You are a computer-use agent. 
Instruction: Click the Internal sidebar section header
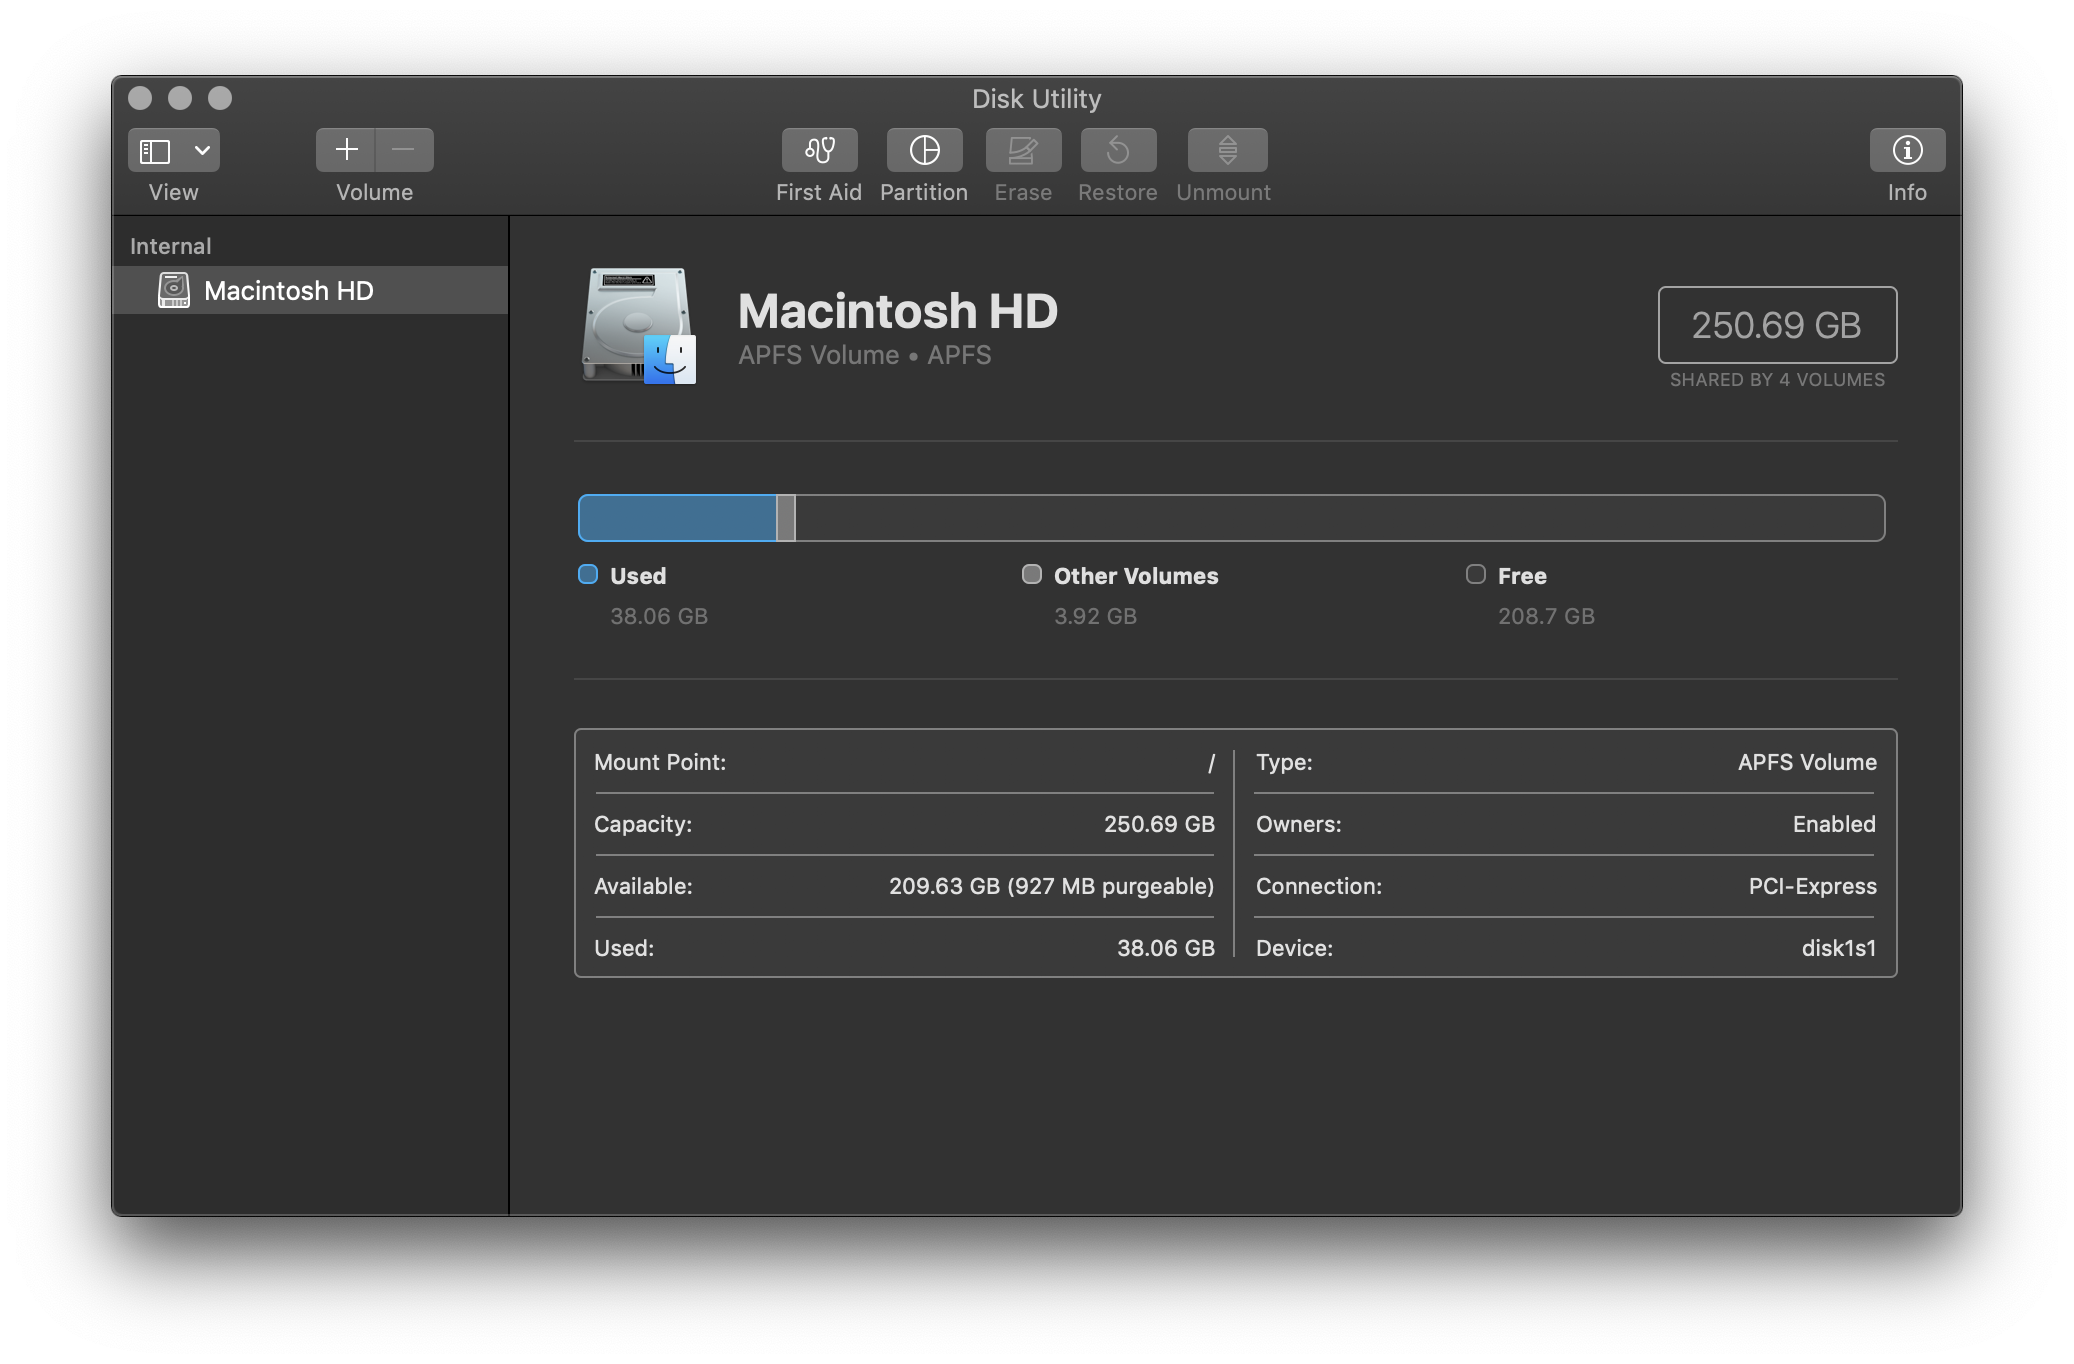pyautogui.click(x=170, y=246)
